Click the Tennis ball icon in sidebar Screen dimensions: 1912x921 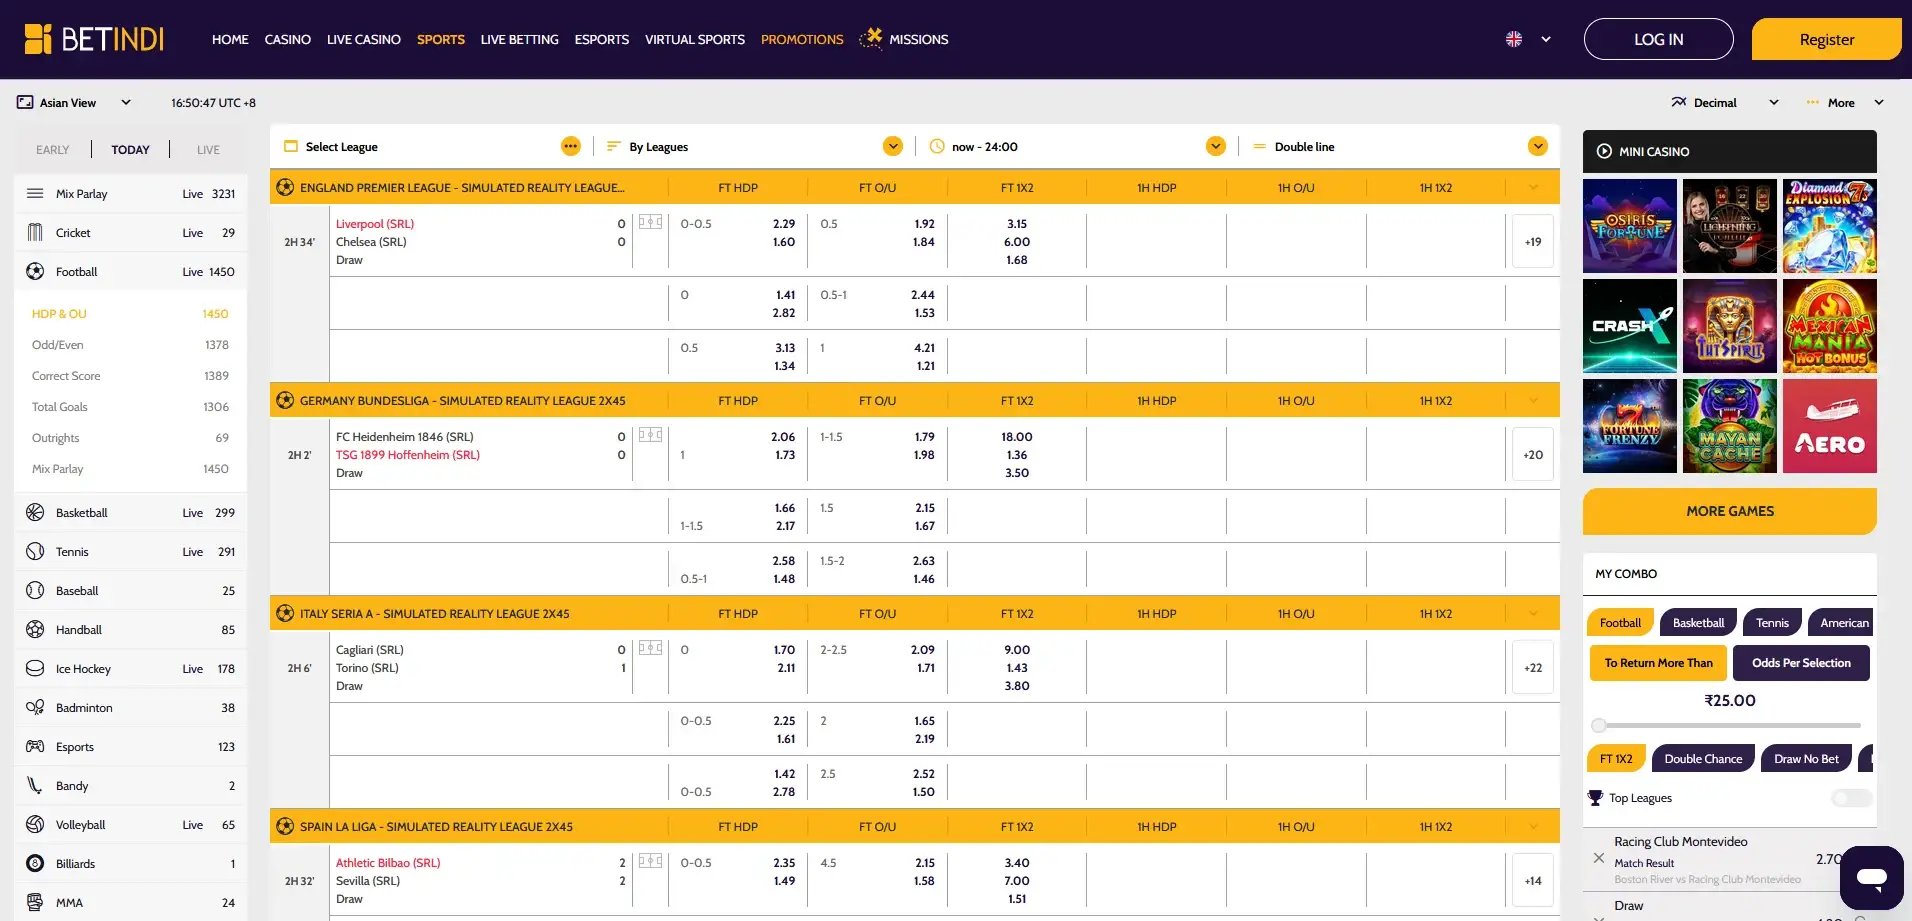pos(35,552)
